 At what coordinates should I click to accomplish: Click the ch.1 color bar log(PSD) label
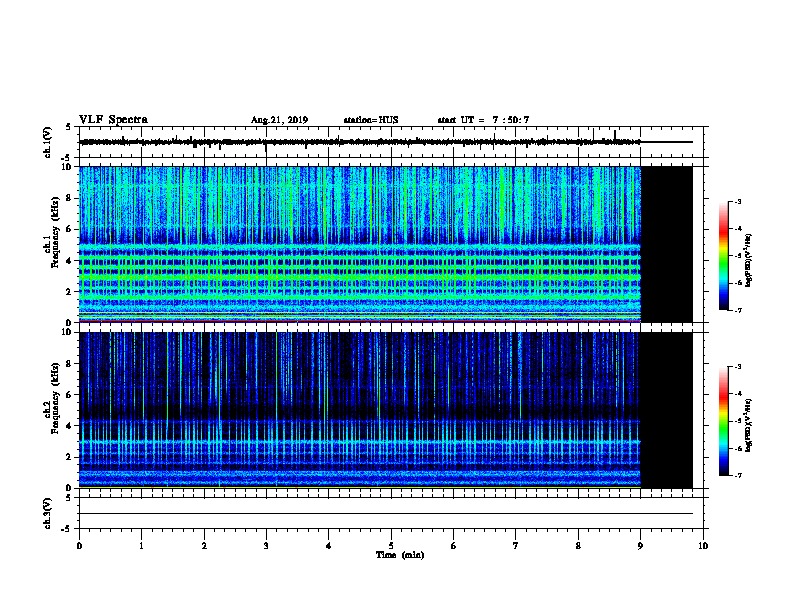748,261
